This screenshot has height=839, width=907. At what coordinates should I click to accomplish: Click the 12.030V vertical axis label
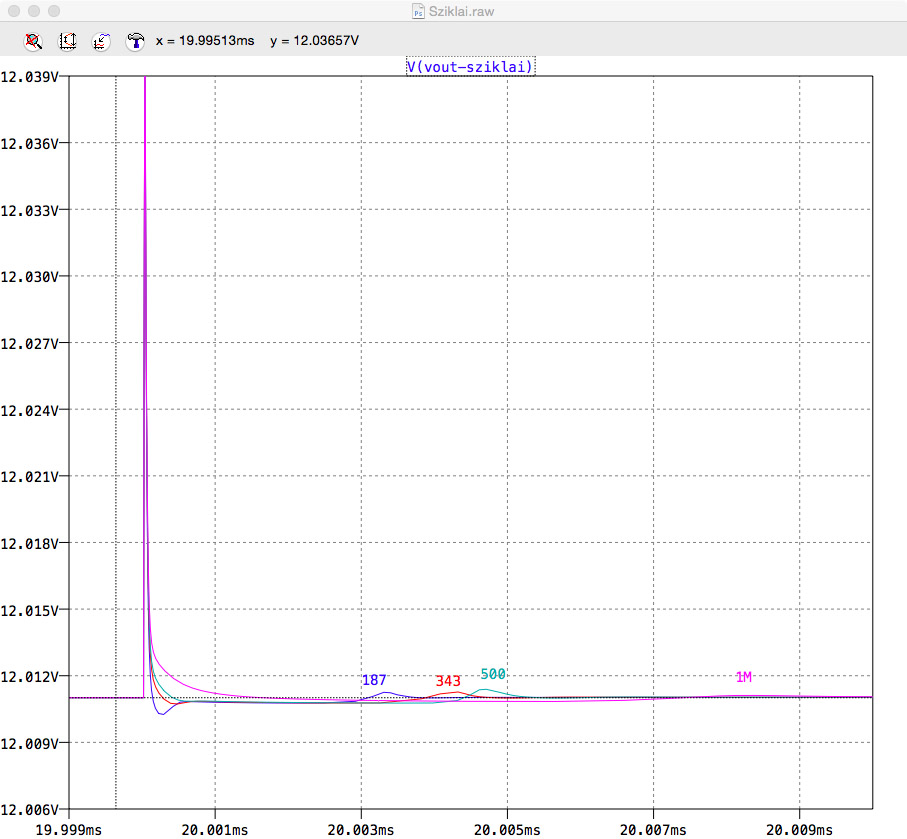[x=30, y=277]
